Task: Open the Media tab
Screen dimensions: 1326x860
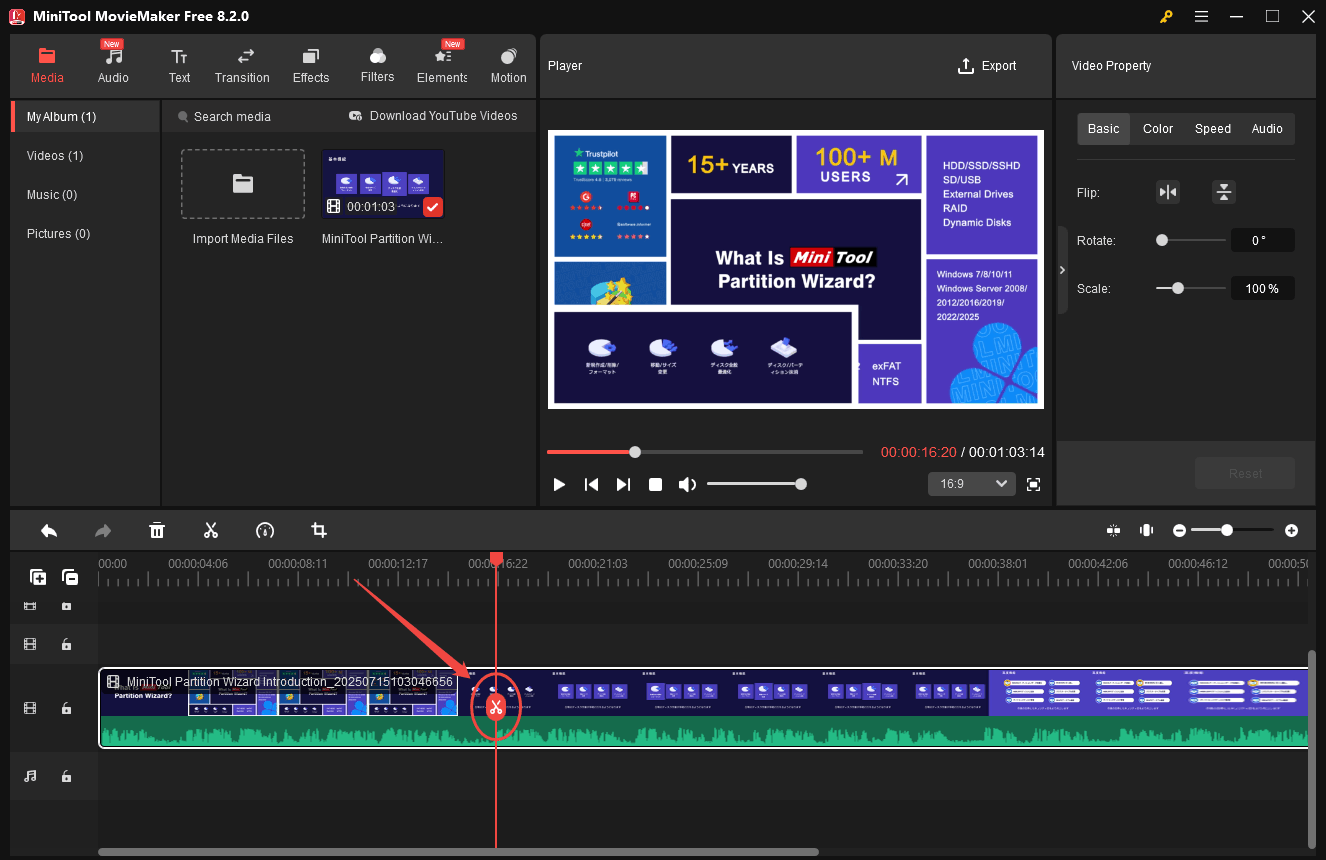Action: click(47, 66)
